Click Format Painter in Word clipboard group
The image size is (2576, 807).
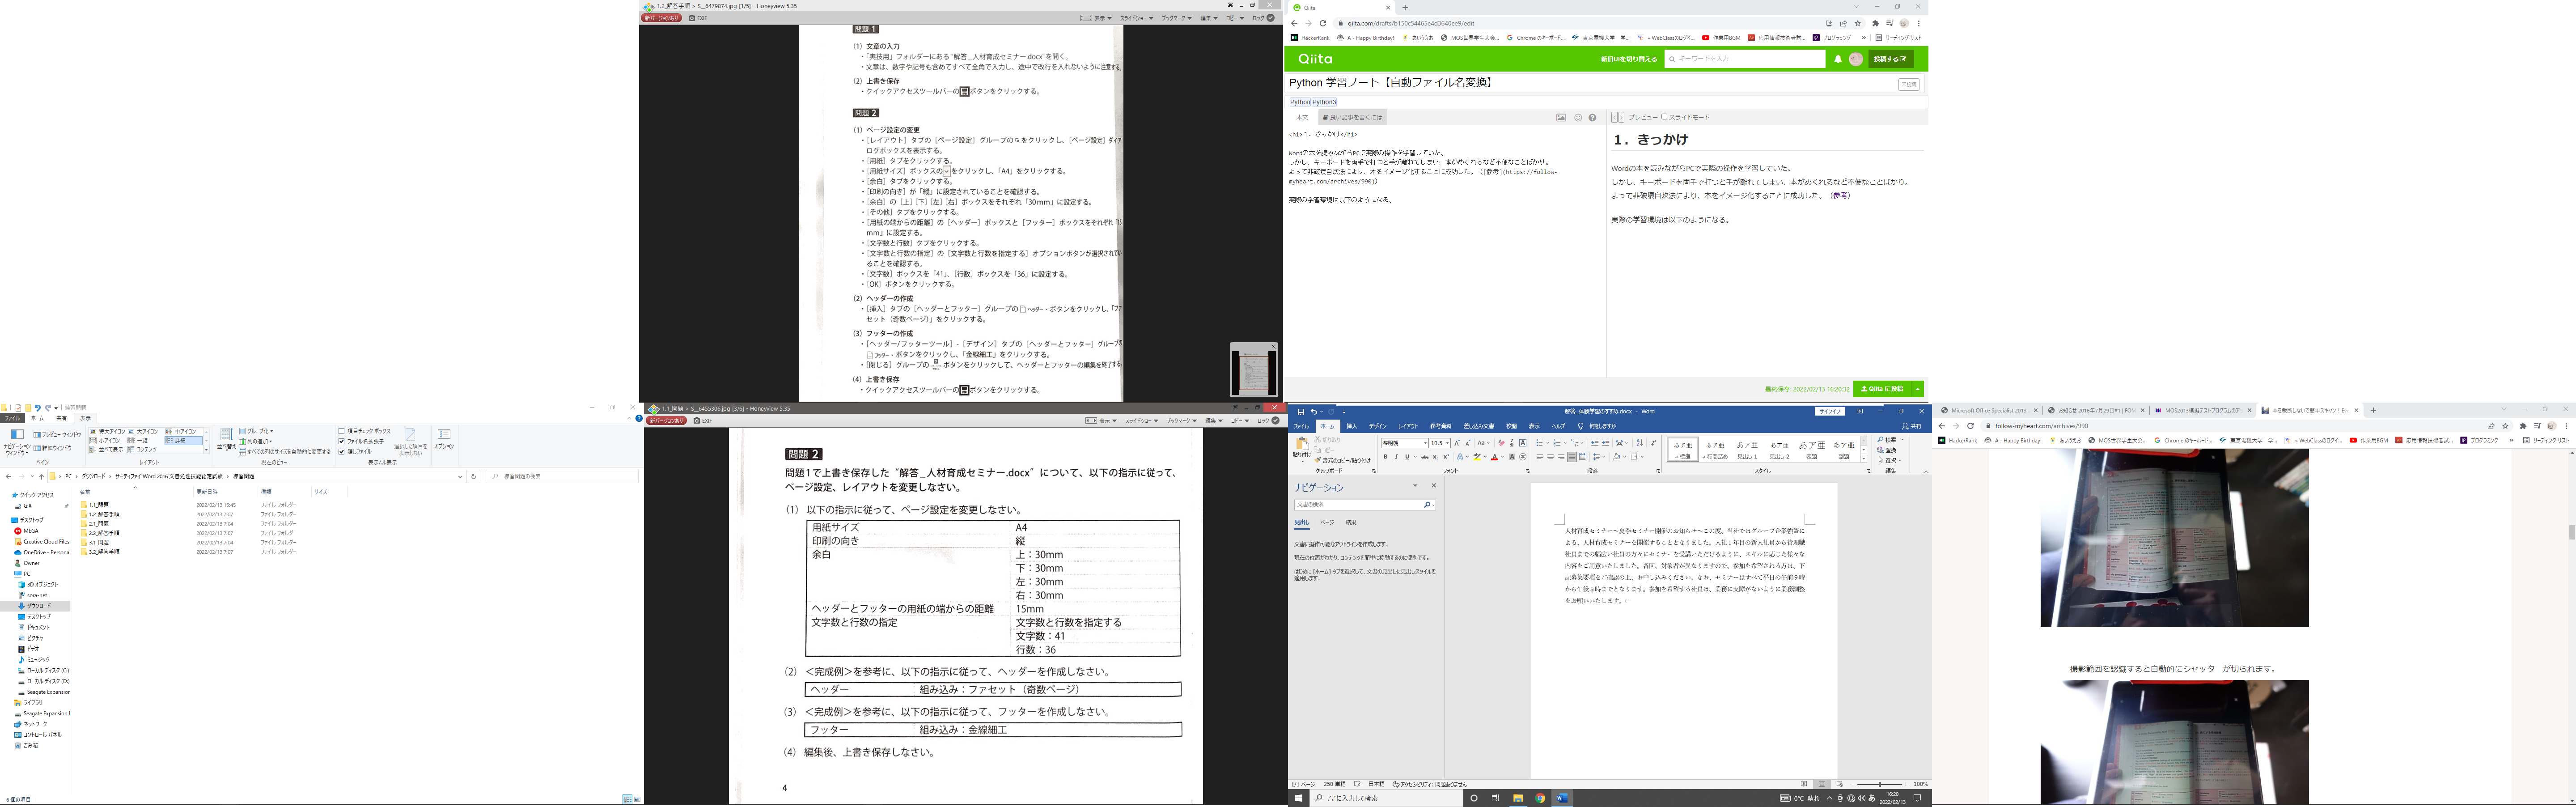[x=1343, y=460]
